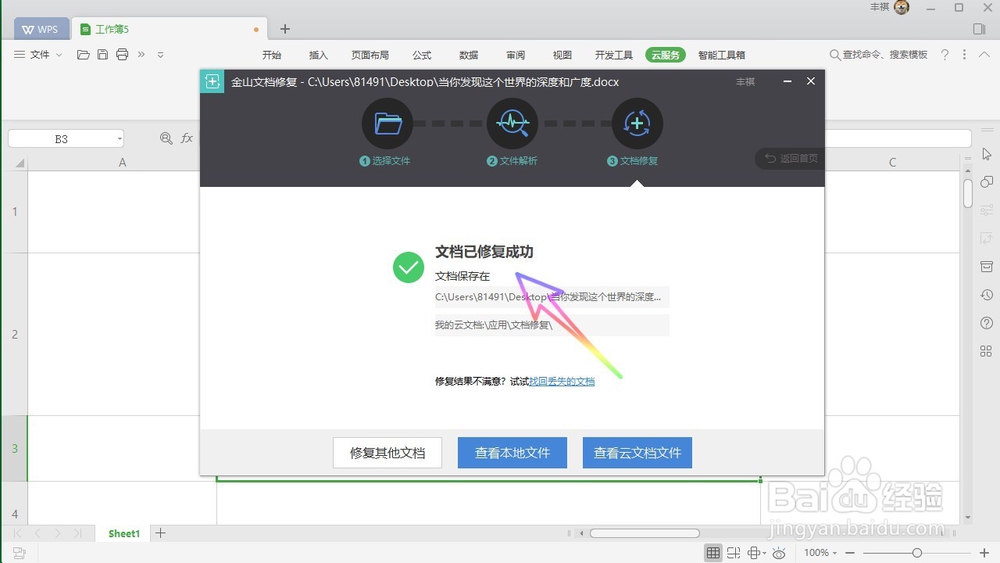The image size is (1000, 563).
Task: Select the 云服务 ribbon tab
Action: click(665, 55)
